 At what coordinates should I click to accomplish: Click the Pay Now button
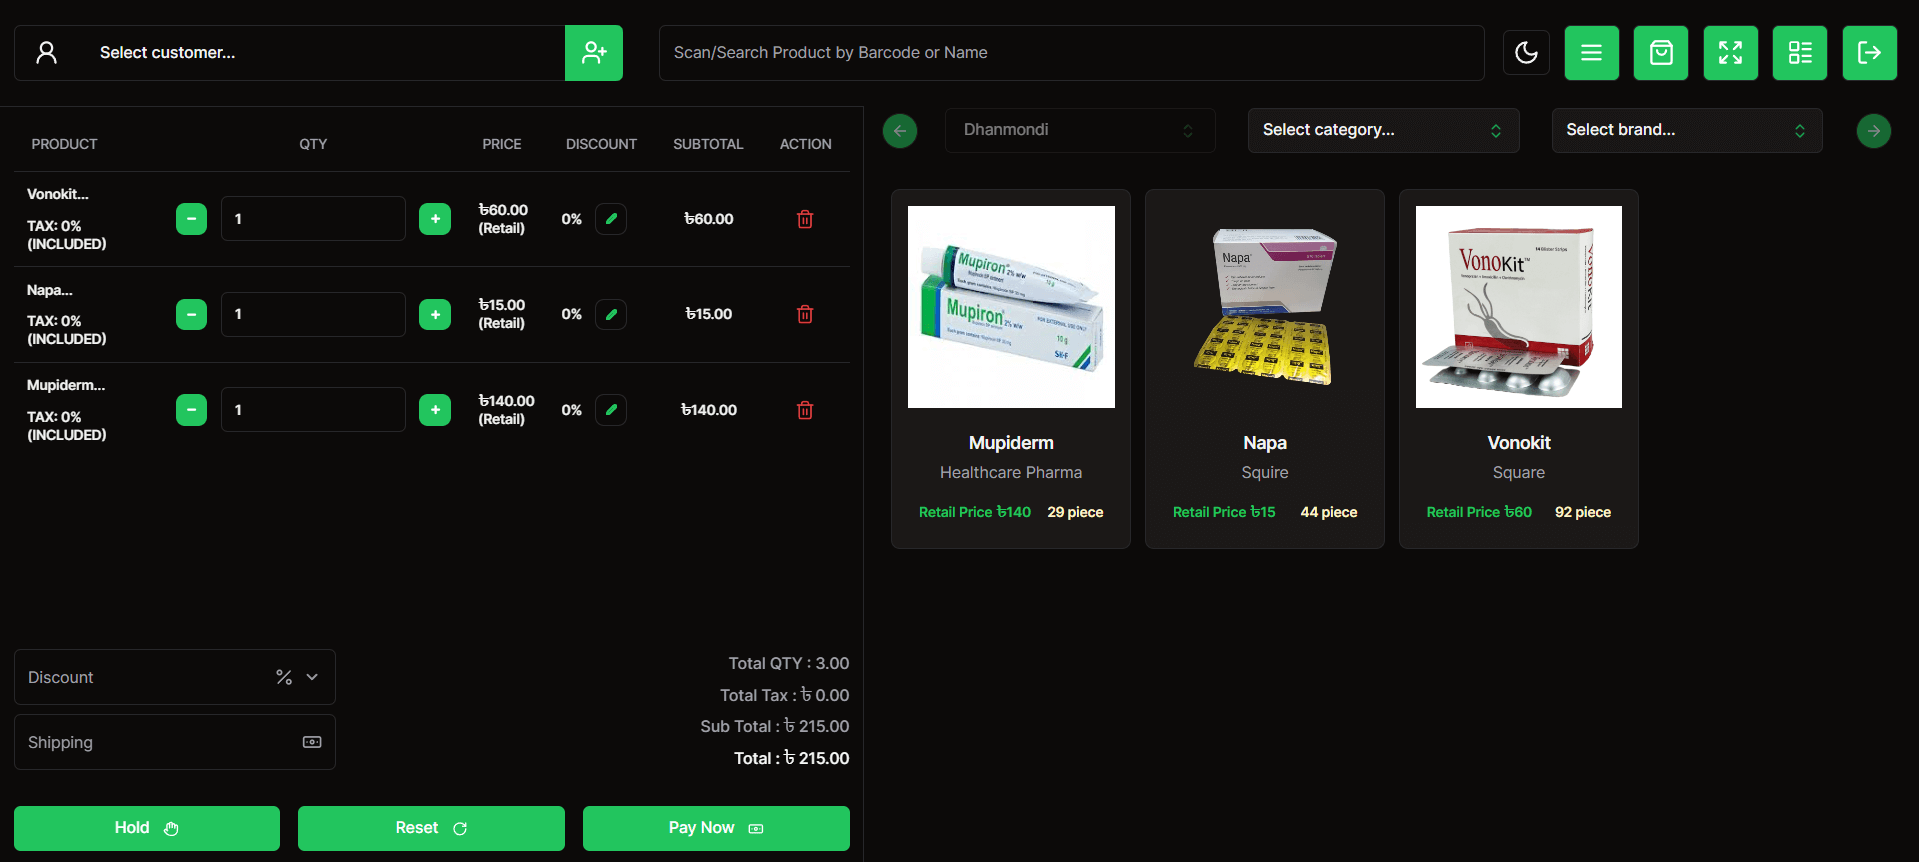pos(716,828)
